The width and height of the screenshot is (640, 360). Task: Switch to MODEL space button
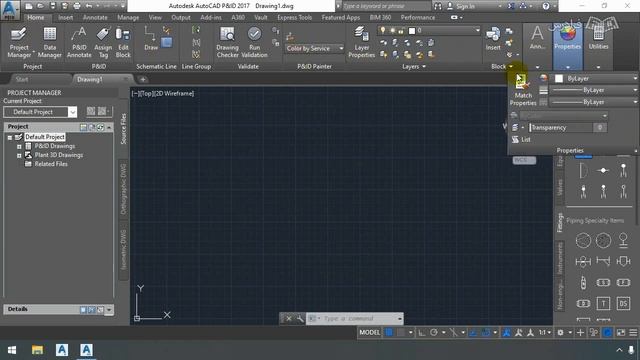tap(369, 333)
